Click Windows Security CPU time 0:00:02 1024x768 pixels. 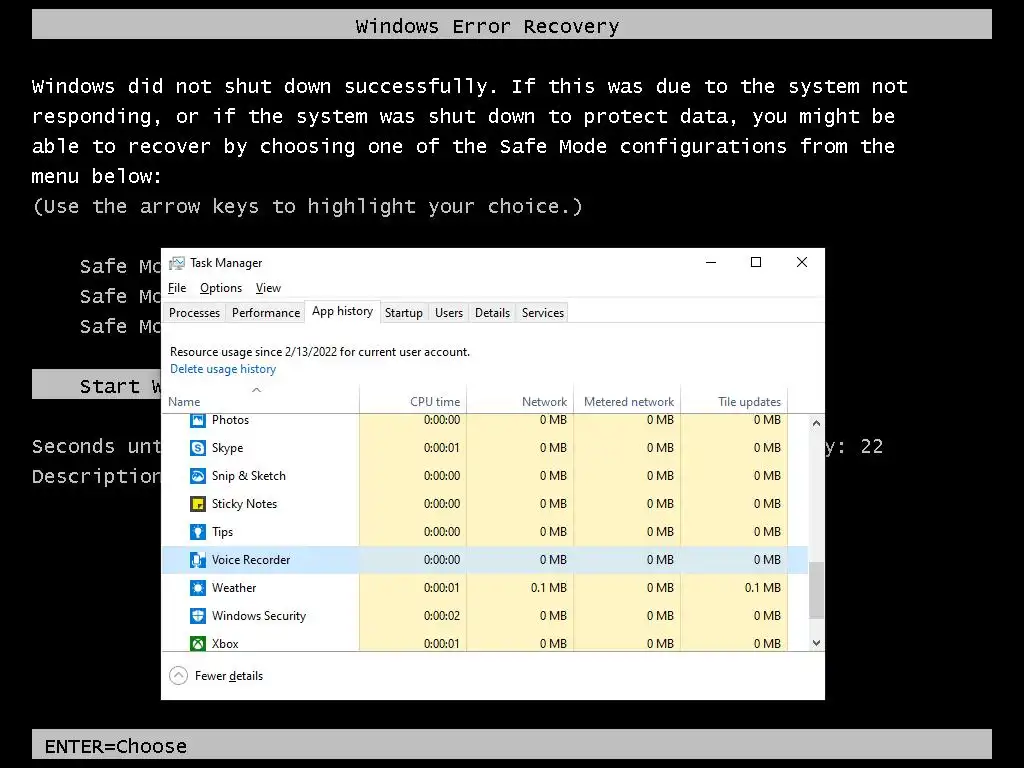click(x=441, y=616)
